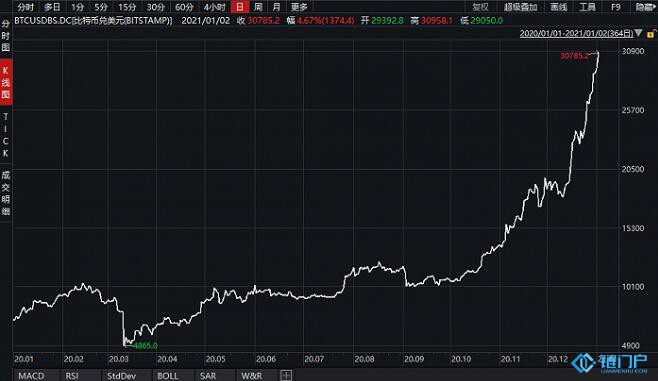
Task: Click the high value 30958.1
Action: [x=437, y=21]
